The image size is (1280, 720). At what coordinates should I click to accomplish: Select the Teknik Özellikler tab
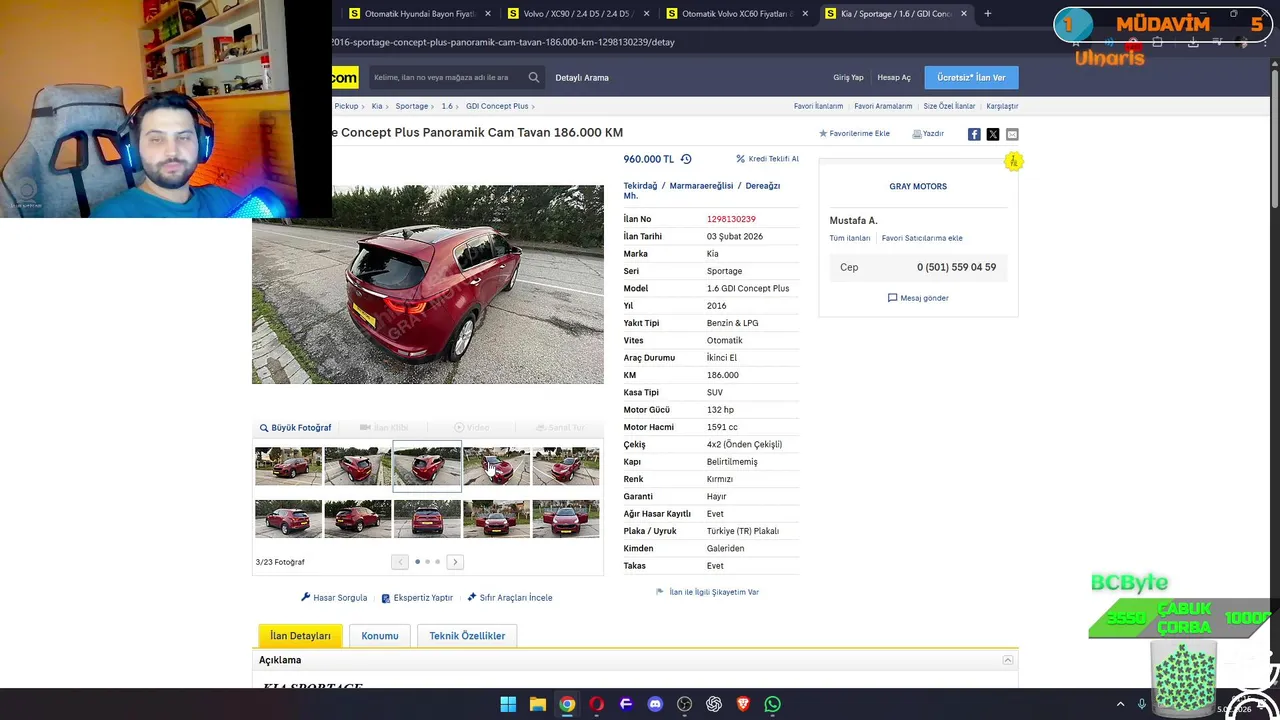pyautogui.click(x=467, y=636)
